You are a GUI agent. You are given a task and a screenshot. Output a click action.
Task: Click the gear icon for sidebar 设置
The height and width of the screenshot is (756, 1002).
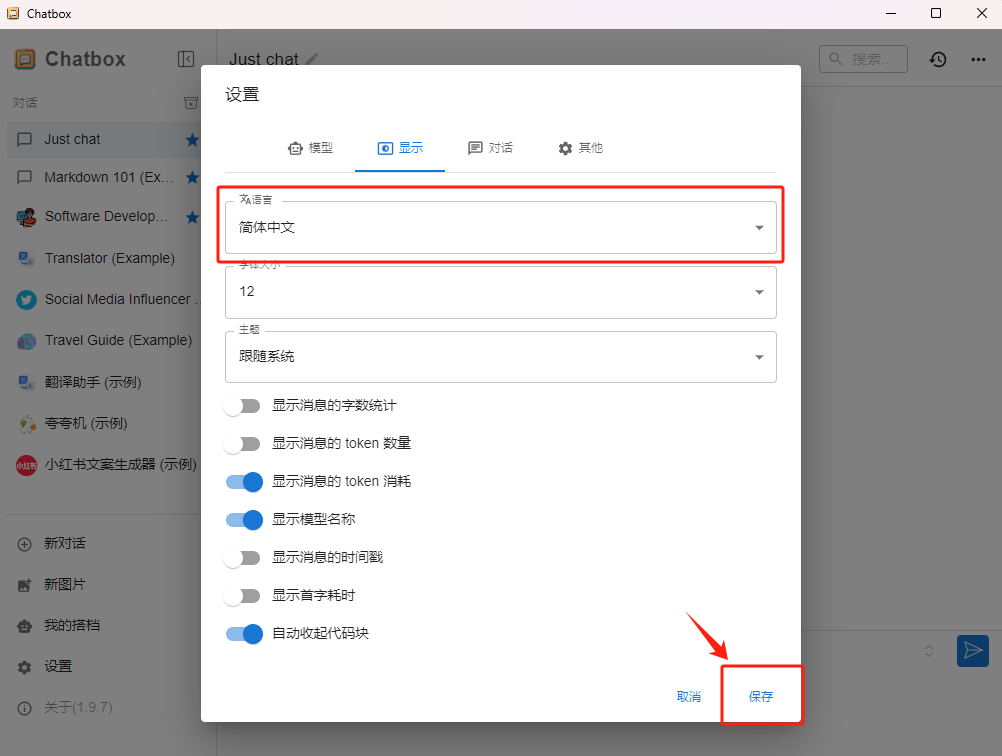tap(24, 667)
